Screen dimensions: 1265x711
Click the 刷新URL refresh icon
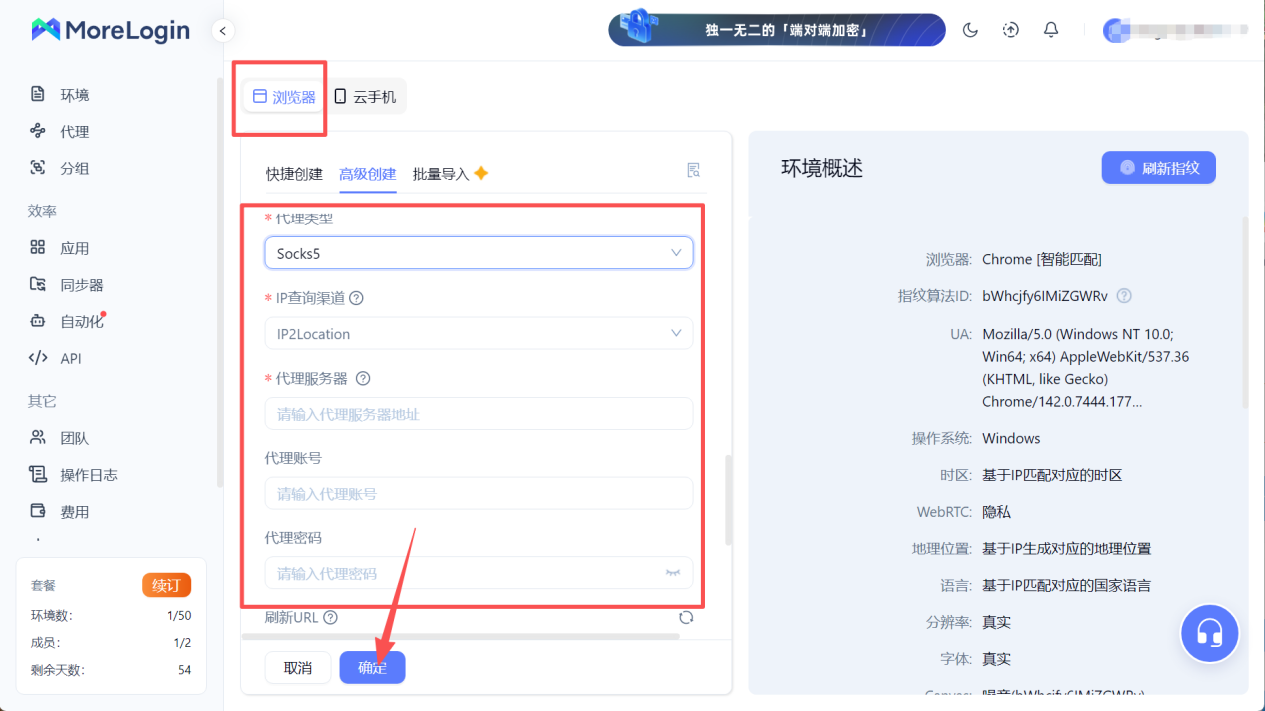[x=686, y=617]
